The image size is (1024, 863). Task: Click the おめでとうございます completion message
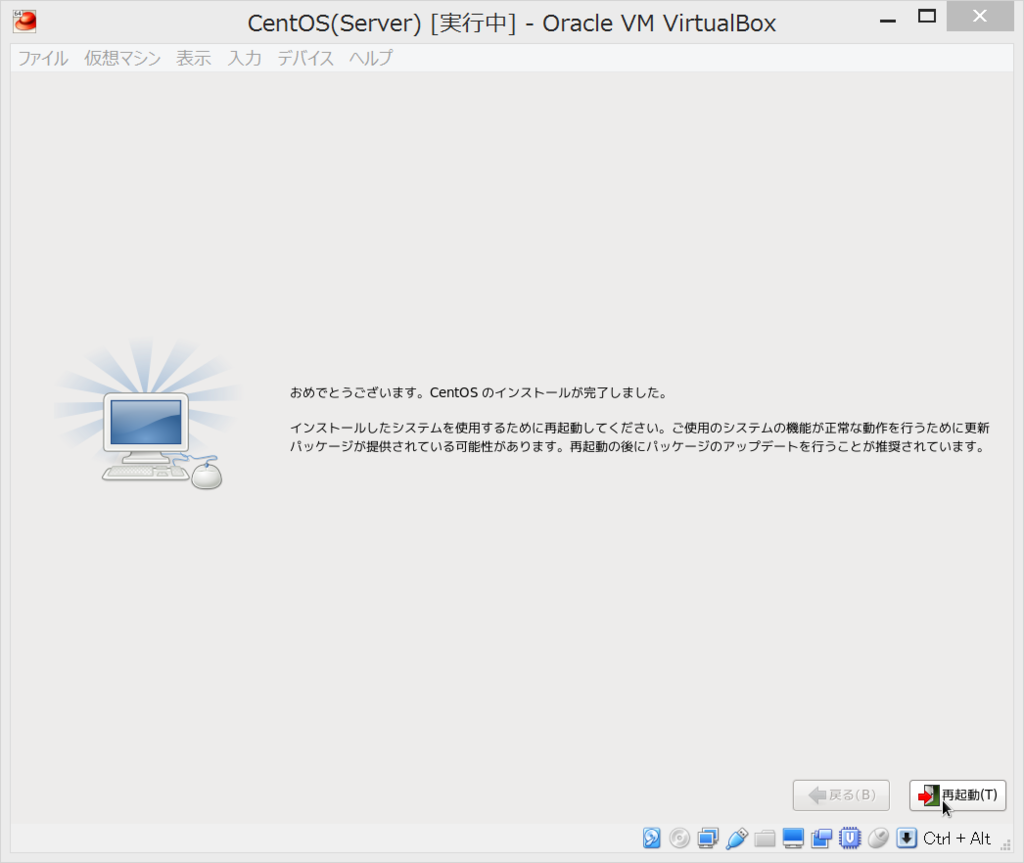(x=478, y=393)
